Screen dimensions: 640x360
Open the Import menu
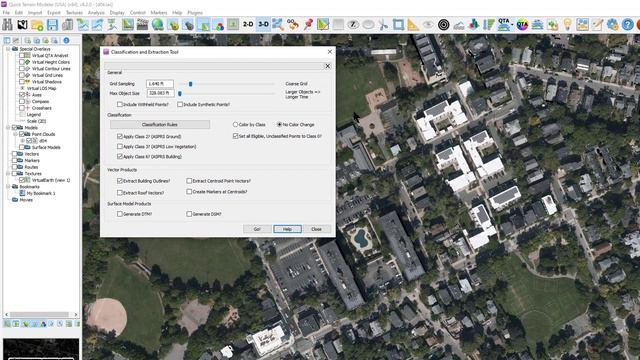[35, 13]
